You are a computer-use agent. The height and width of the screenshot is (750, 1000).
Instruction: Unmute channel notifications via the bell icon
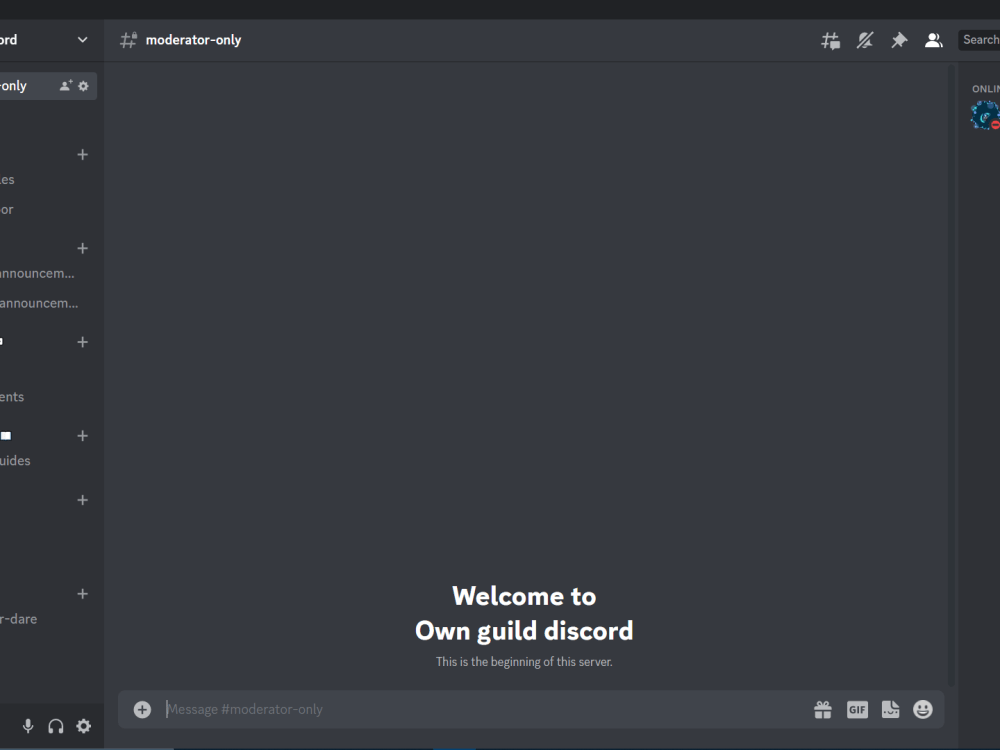pyautogui.click(x=864, y=40)
